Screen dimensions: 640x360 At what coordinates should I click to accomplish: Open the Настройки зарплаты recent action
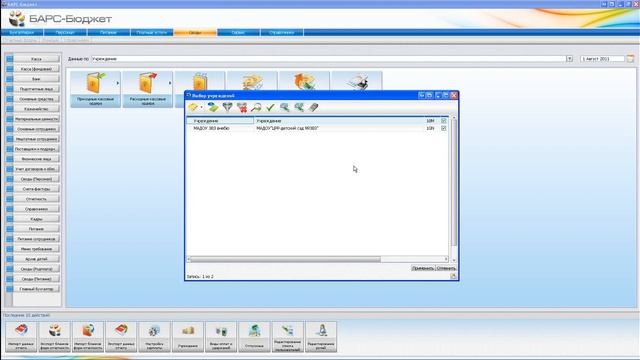click(154, 337)
